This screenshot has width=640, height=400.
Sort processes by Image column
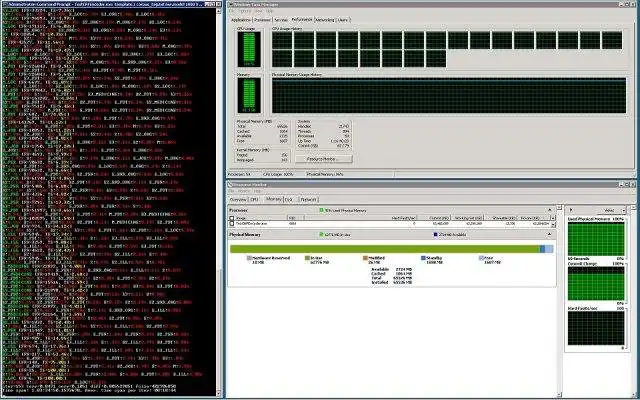pyautogui.click(x=261, y=218)
